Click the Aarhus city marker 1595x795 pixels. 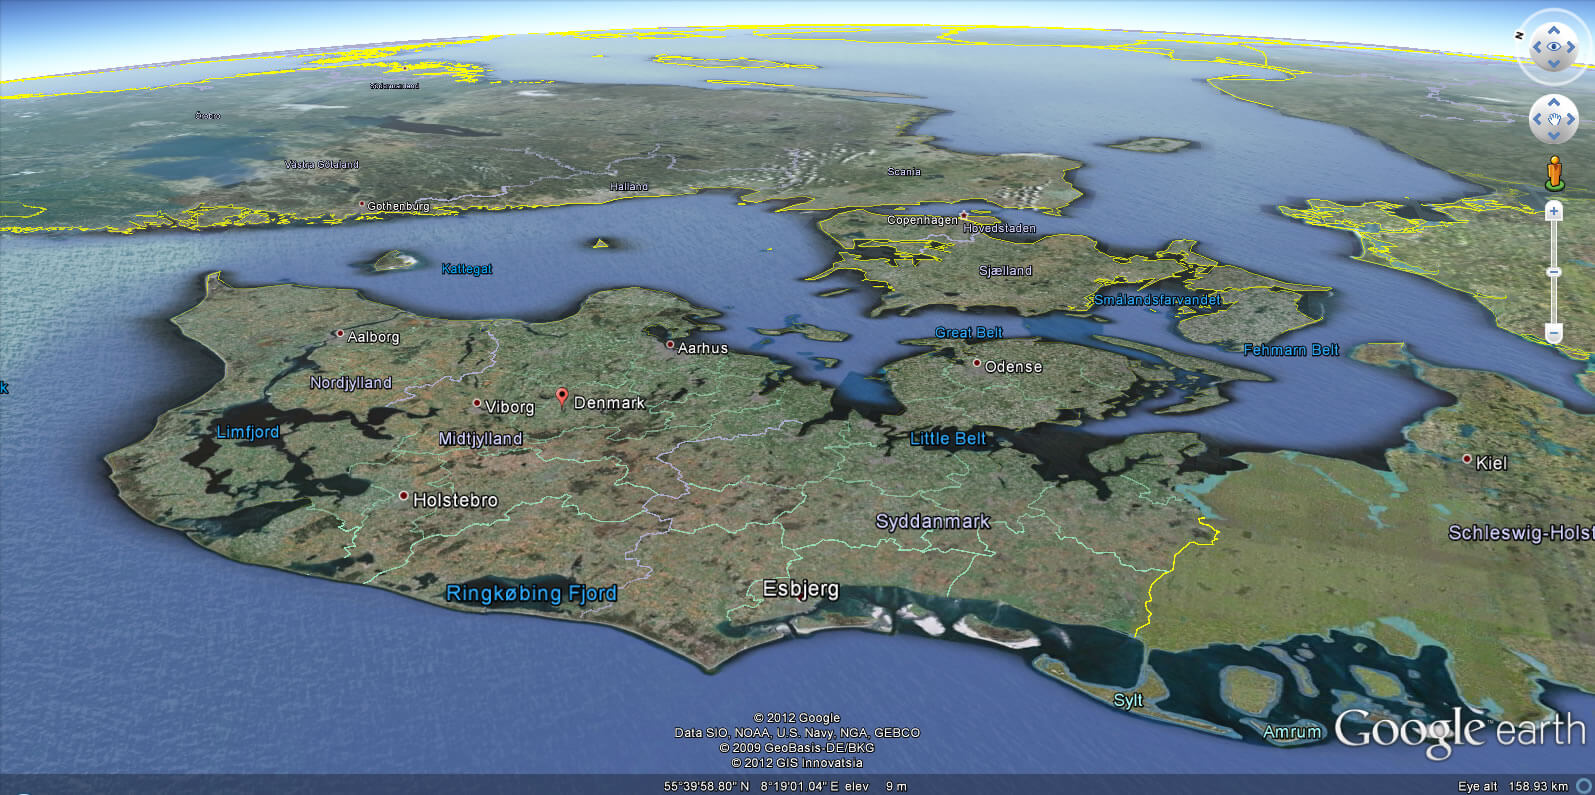(670, 345)
